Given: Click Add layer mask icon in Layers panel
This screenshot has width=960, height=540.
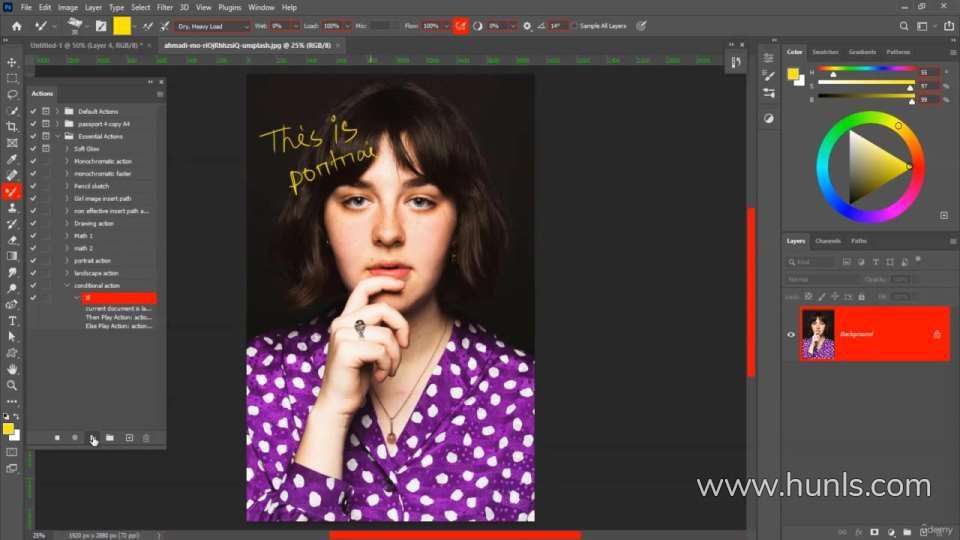Looking at the screenshot, I should 874,532.
